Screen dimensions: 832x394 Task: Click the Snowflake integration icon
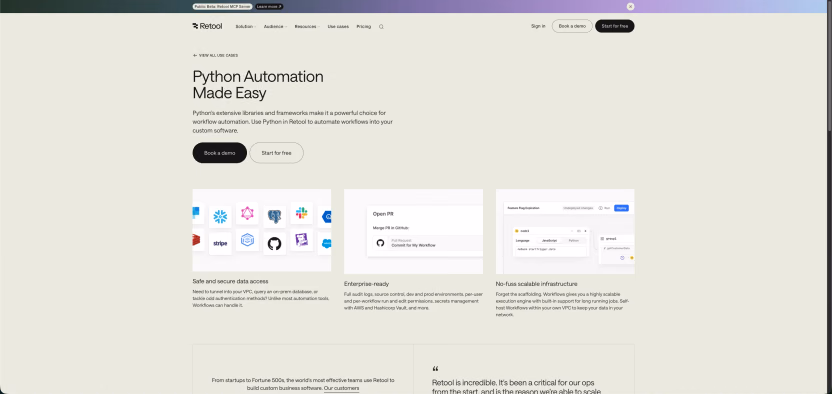pos(220,216)
